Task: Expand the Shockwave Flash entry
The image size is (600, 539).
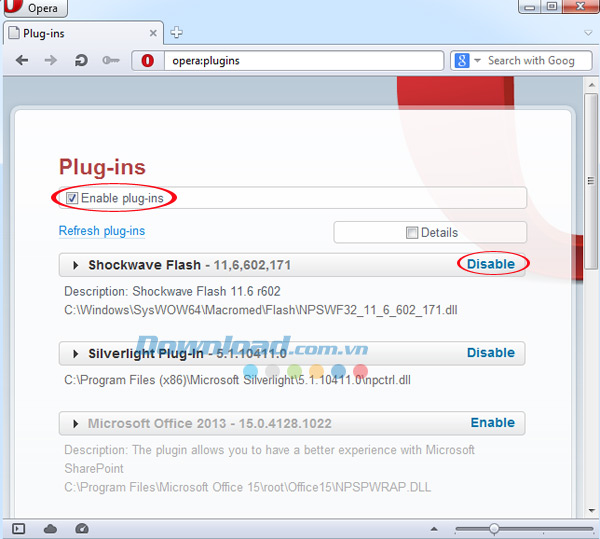Action: (76, 265)
